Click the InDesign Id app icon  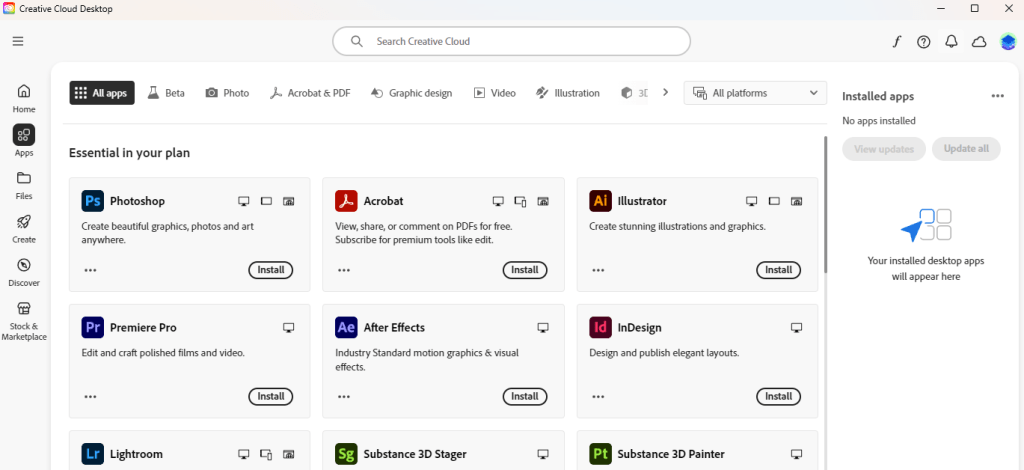[x=600, y=327]
